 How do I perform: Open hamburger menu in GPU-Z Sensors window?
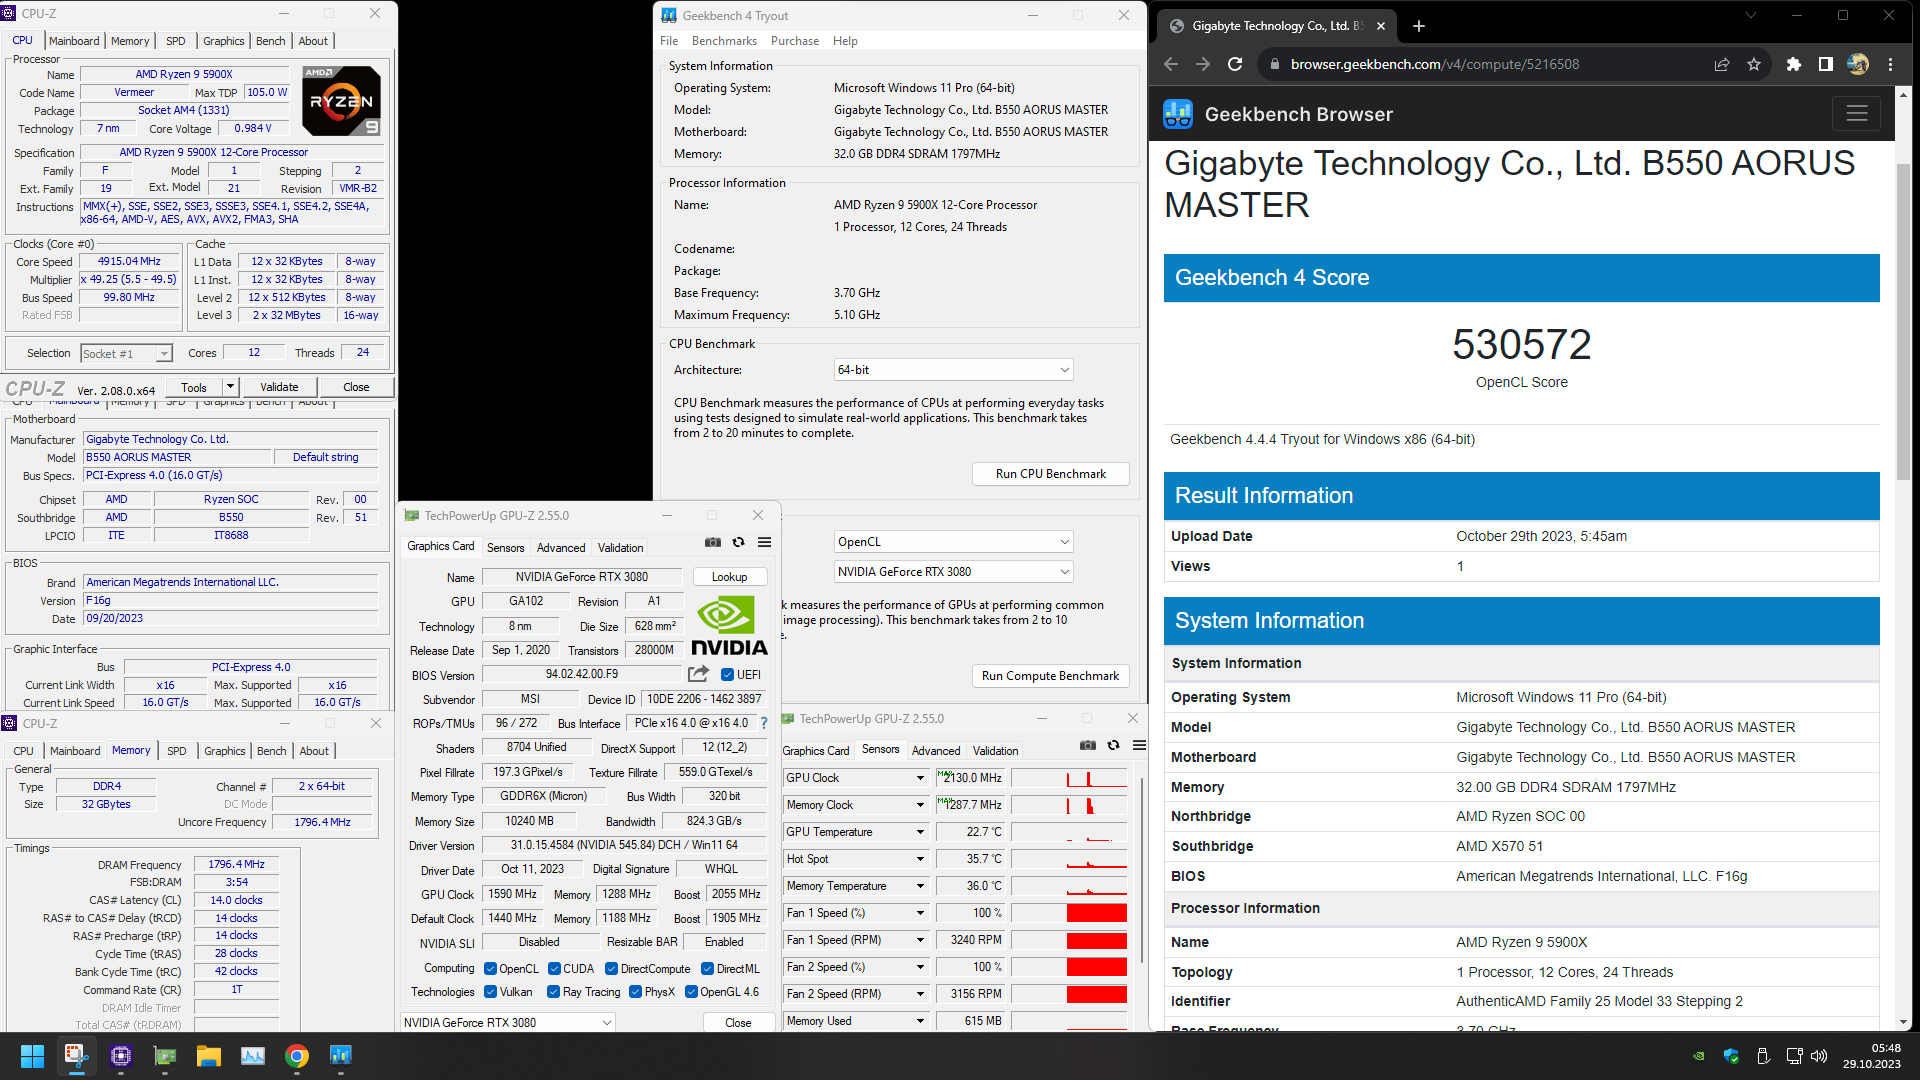(x=1139, y=745)
